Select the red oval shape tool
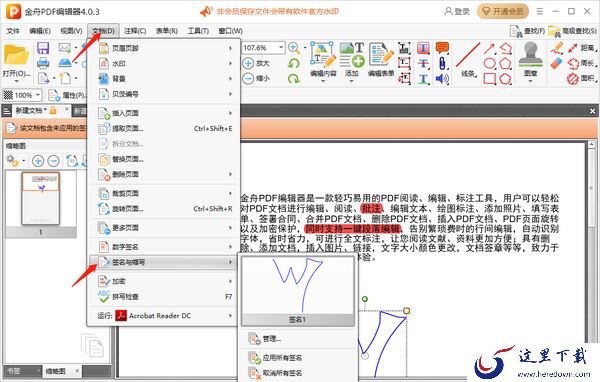Screen dimensions: 600x382 489,63
